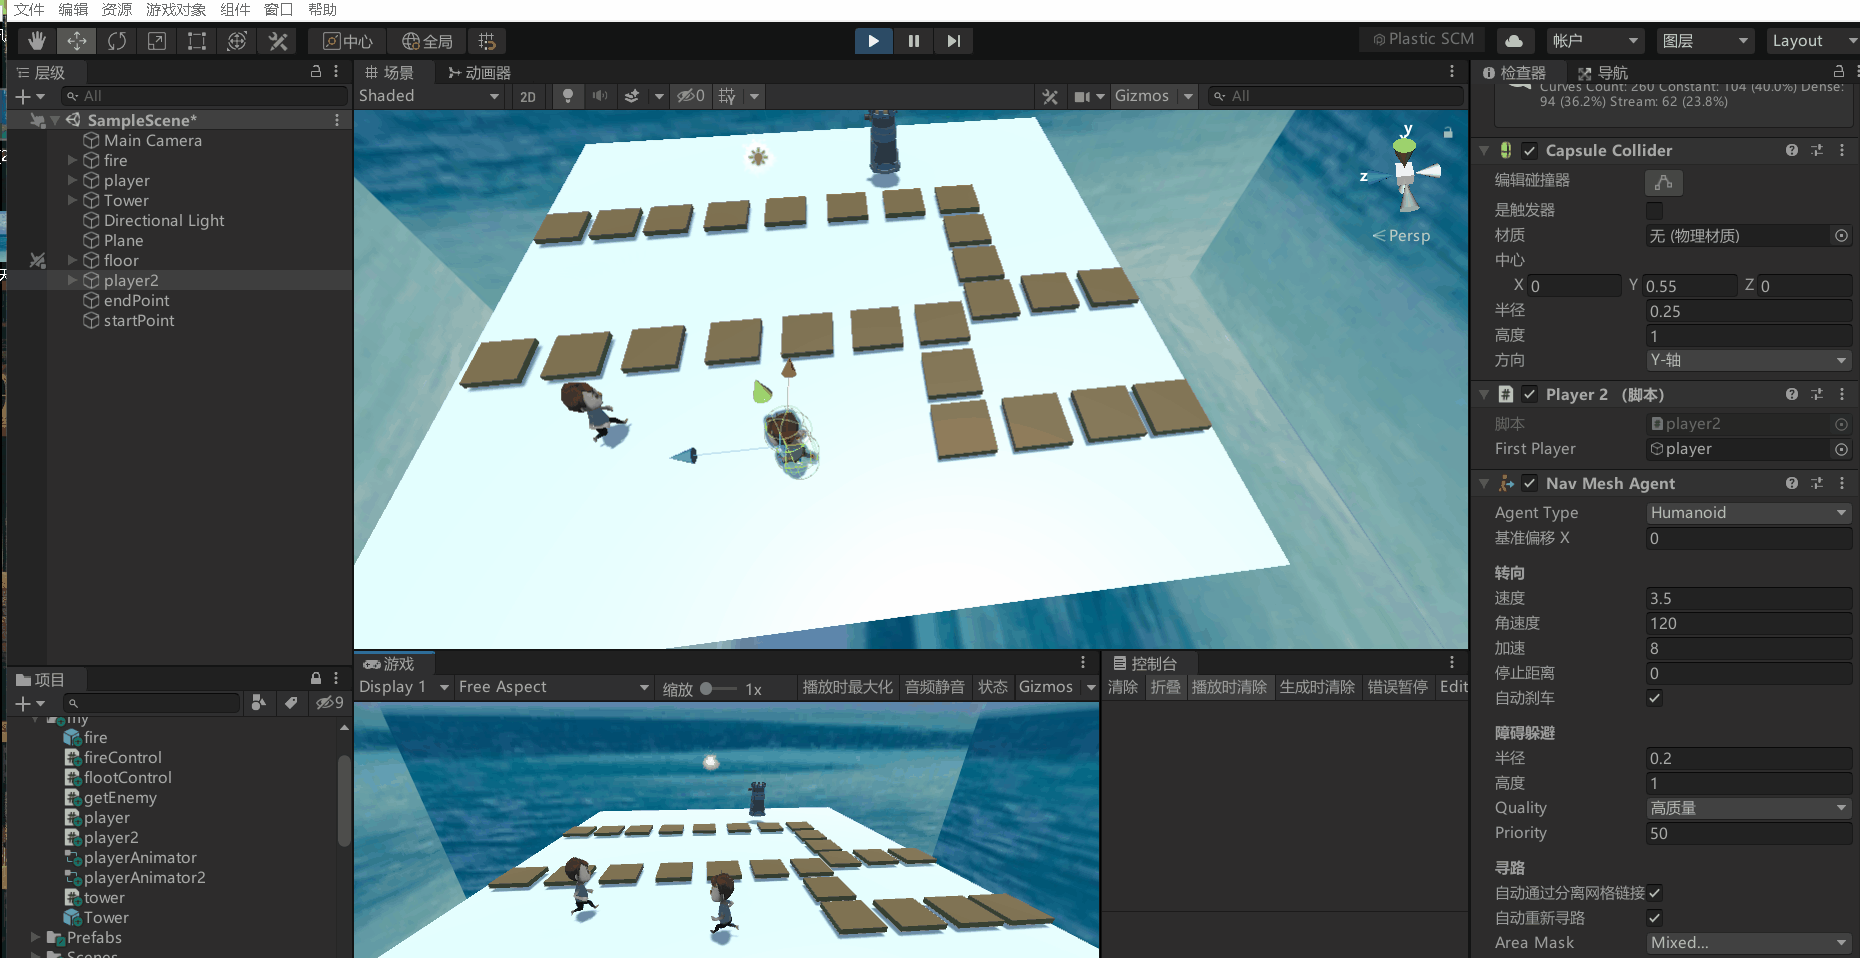Open obstacle avoidance Quality dropdown

click(x=1749, y=808)
